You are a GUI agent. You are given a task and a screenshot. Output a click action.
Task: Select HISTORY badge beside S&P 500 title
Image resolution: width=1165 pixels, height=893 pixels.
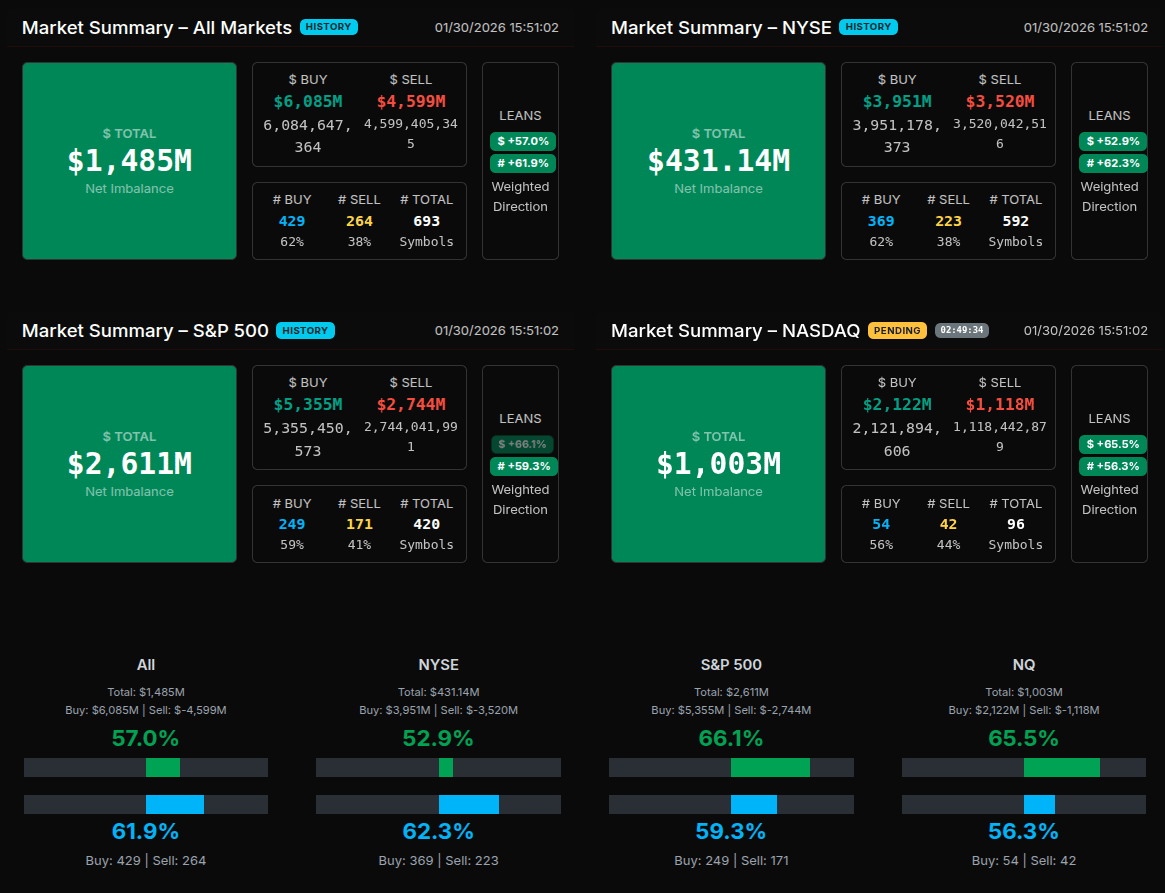(x=305, y=330)
